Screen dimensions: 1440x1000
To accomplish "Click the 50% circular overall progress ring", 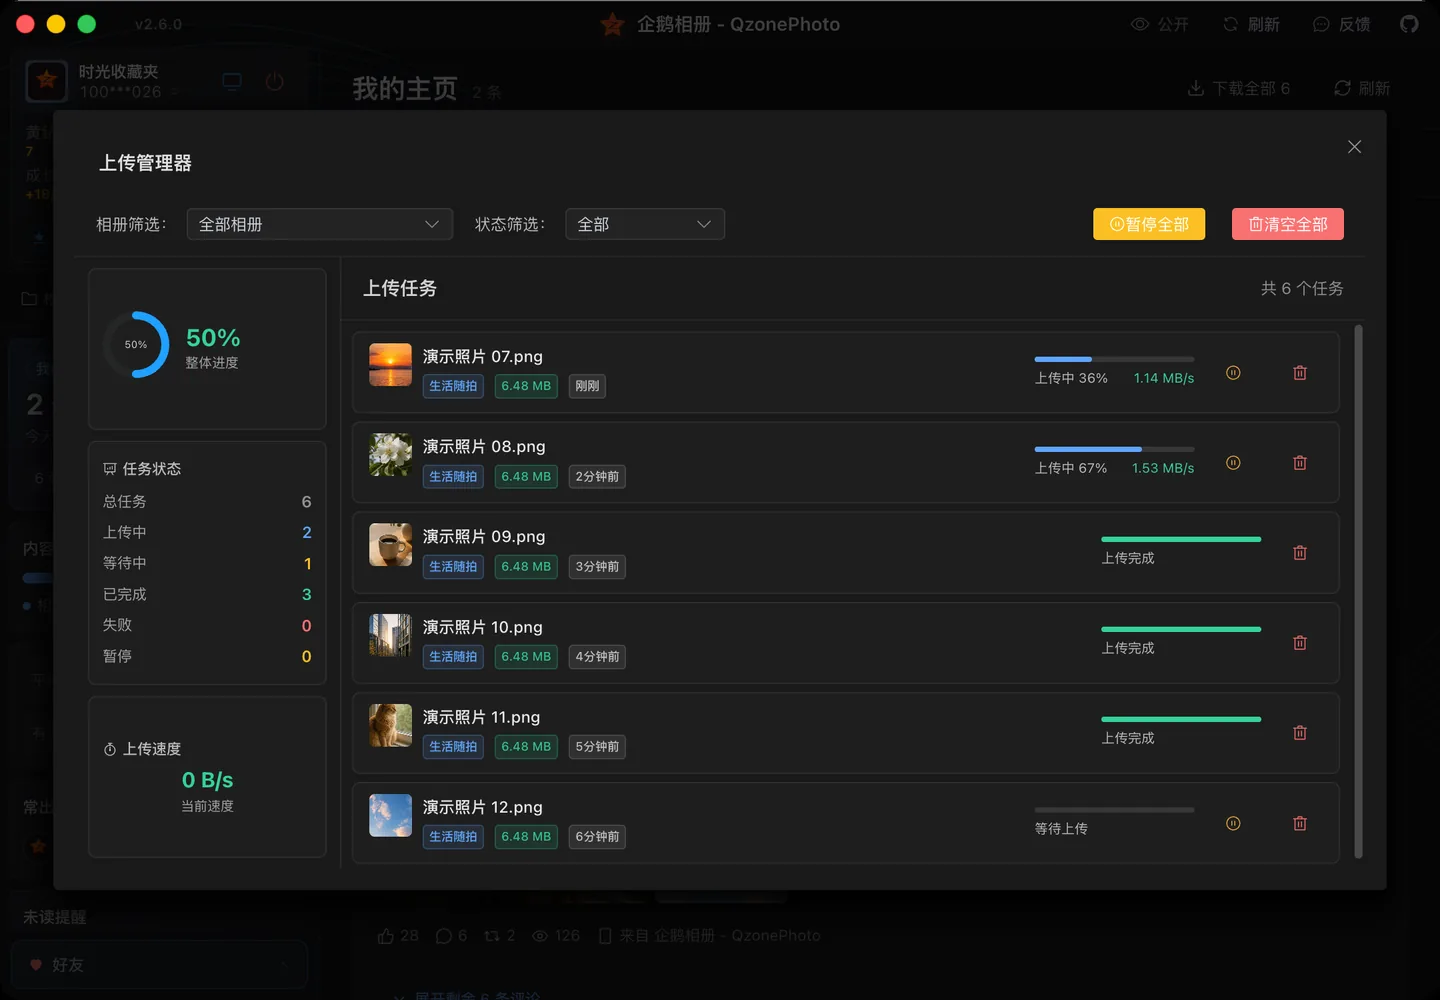I will click(136, 344).
